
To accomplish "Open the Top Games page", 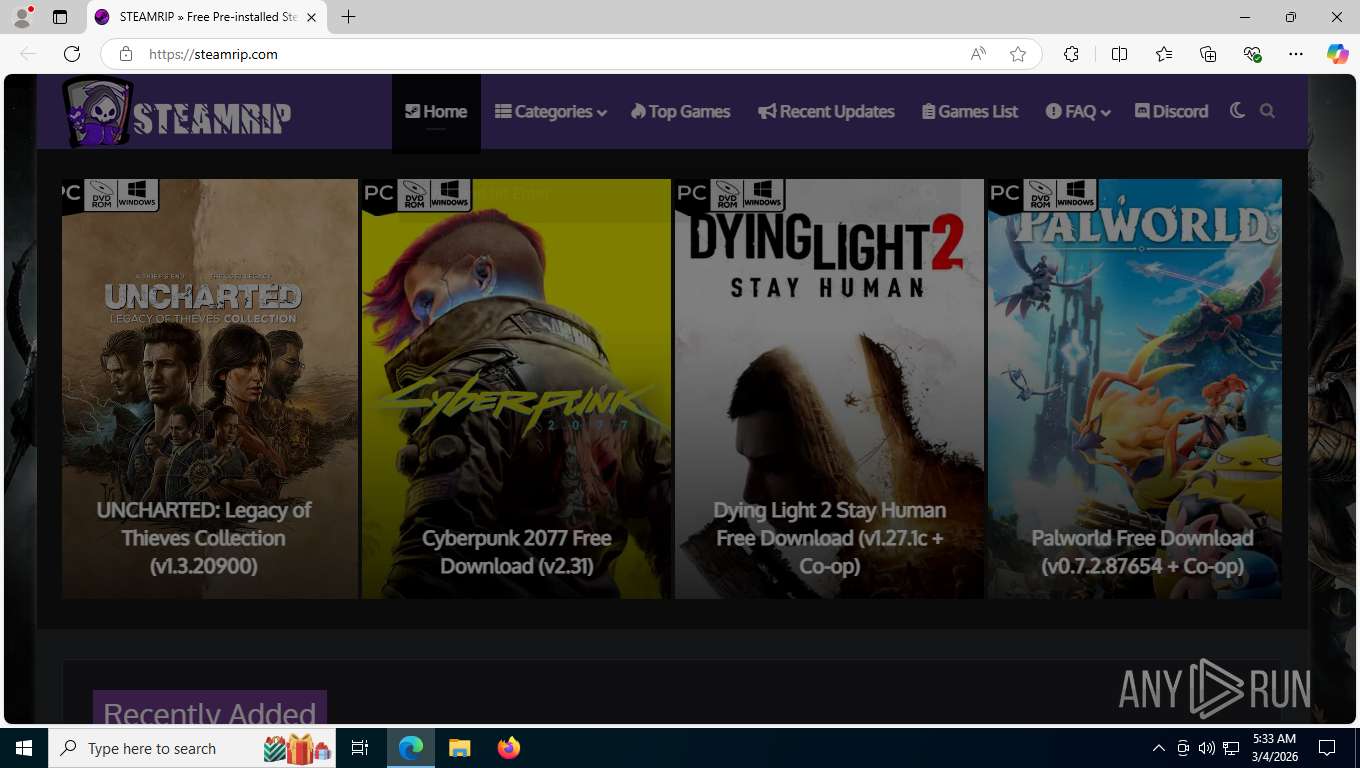I will coord(680,112).
